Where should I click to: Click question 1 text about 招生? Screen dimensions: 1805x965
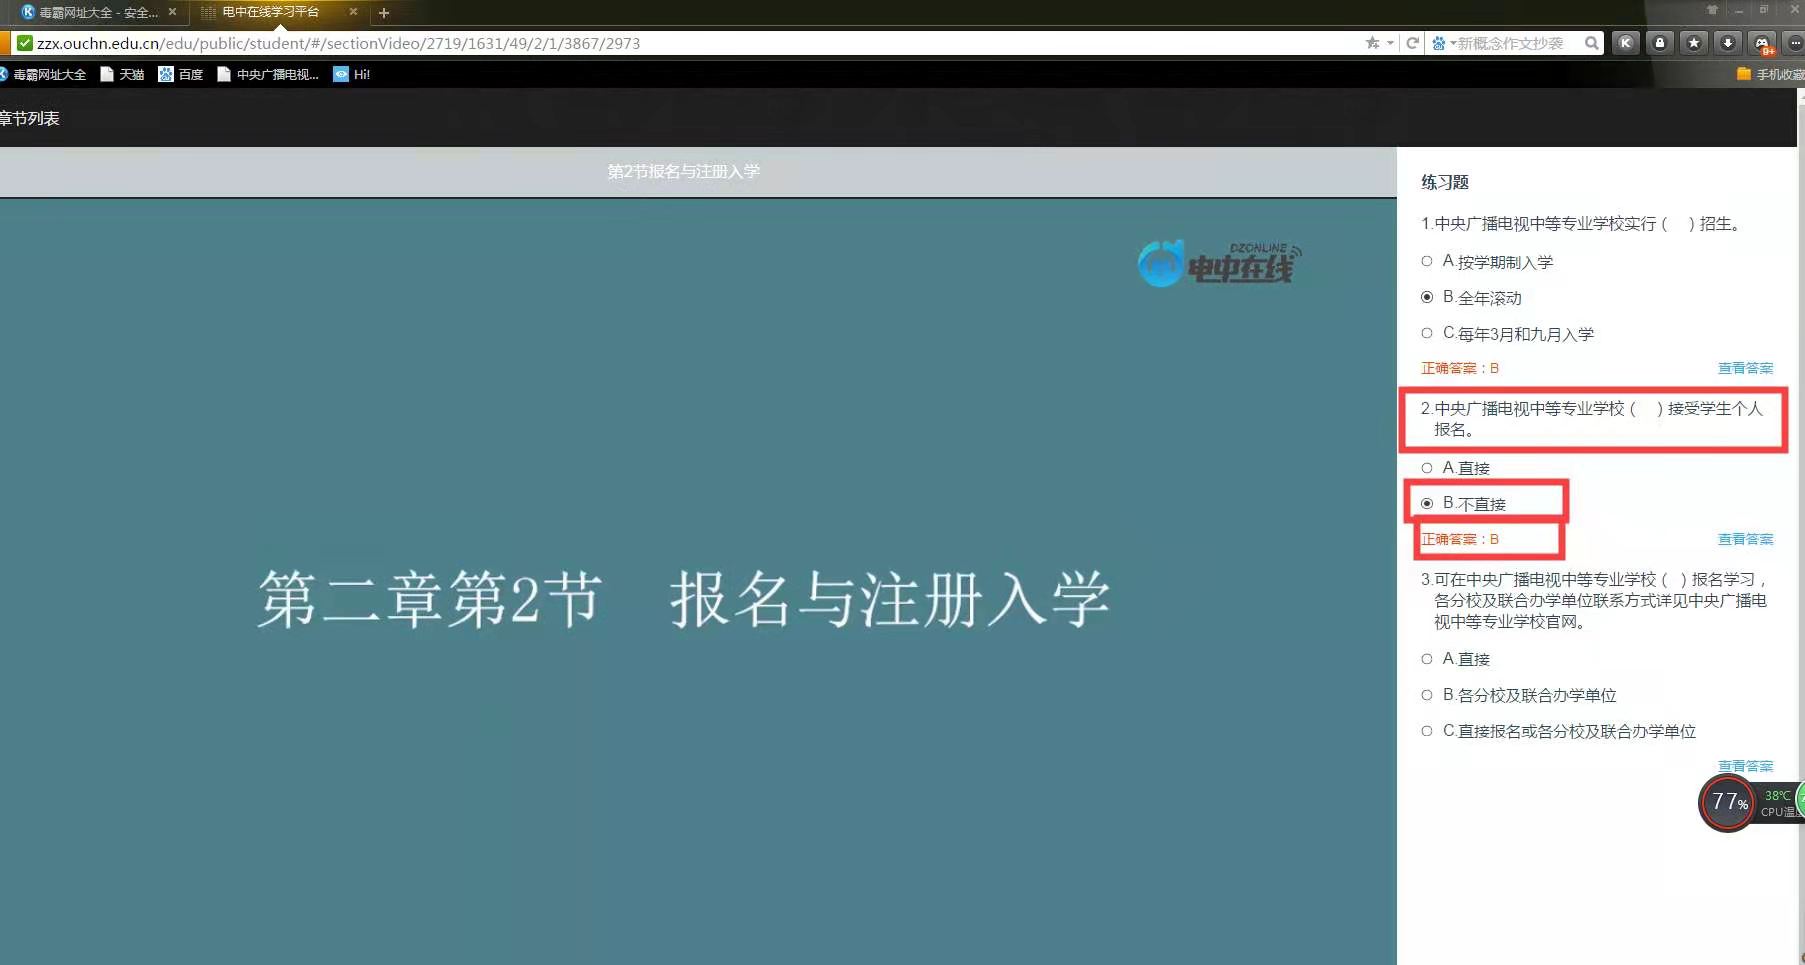click(x=1583, y=224)
